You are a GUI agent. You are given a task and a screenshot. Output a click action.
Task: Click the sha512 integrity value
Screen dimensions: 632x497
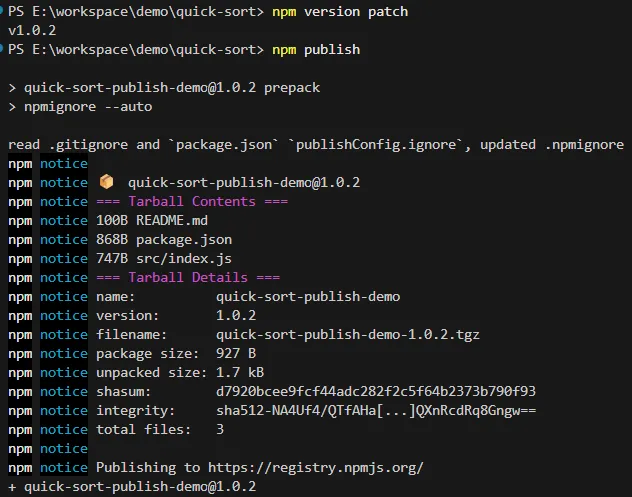(376, 410)
